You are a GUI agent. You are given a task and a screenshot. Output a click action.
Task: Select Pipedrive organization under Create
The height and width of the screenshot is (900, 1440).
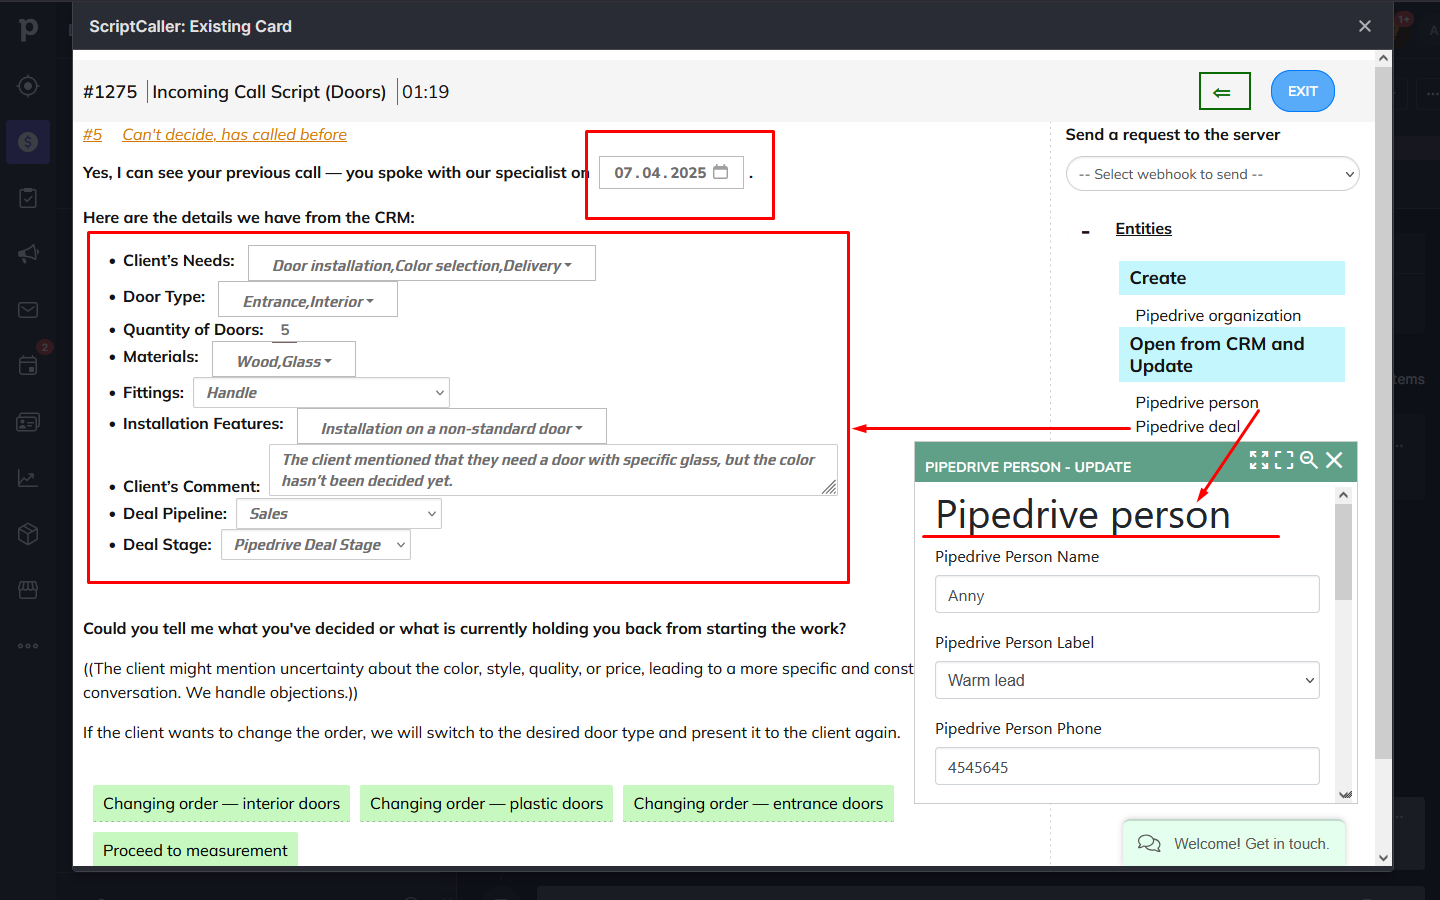tap(1218, 315)
